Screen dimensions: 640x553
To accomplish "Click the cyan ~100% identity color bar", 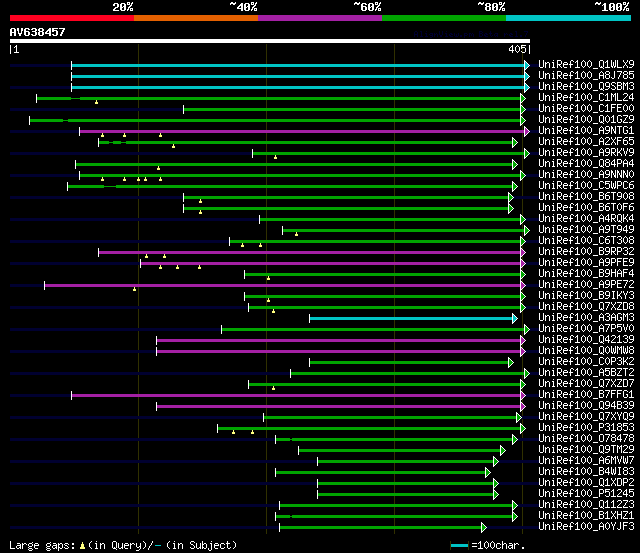I will click(x=569, y=18).
